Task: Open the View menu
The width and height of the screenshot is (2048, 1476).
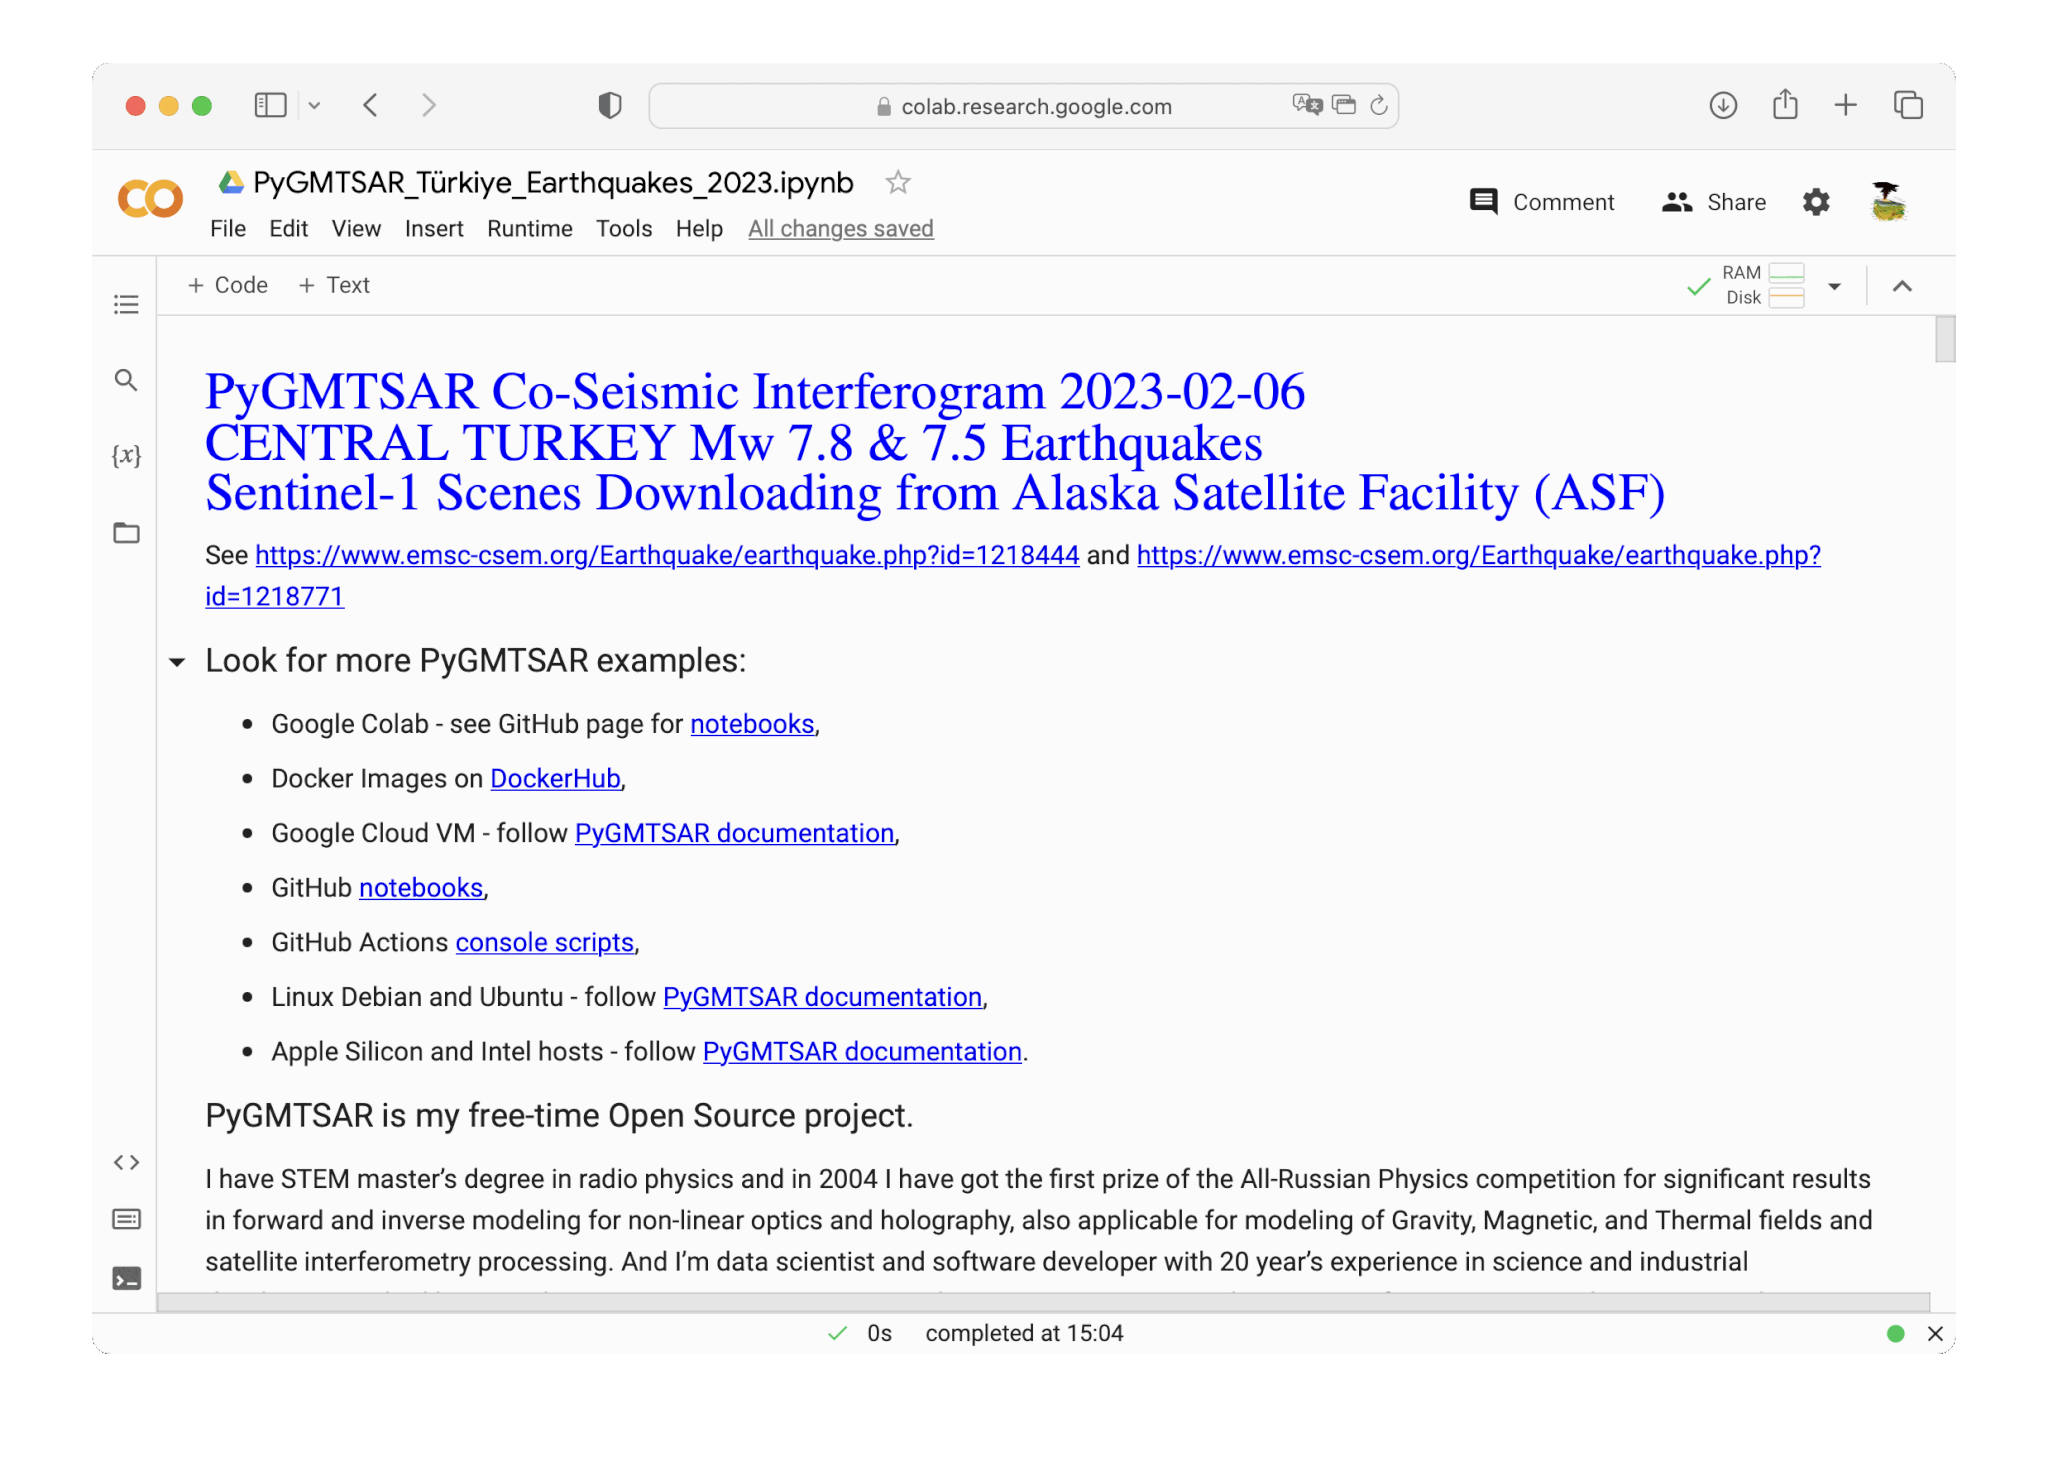Action: pos(356,229)
